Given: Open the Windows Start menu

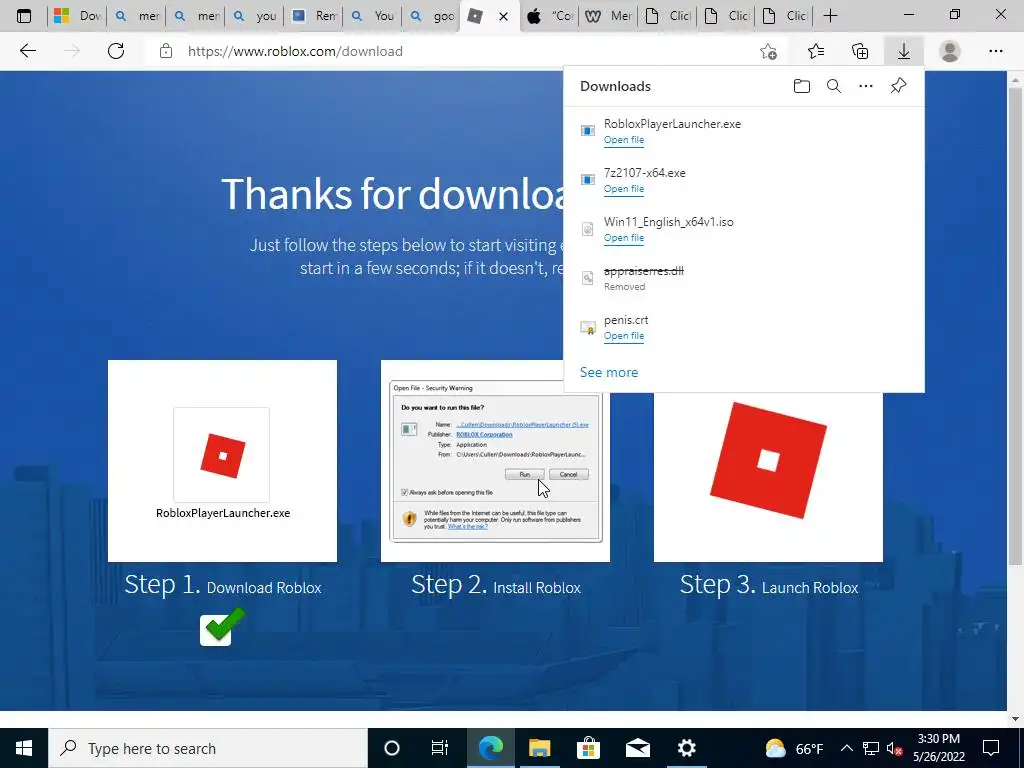Looking at the screenshot, I should 24,748.
